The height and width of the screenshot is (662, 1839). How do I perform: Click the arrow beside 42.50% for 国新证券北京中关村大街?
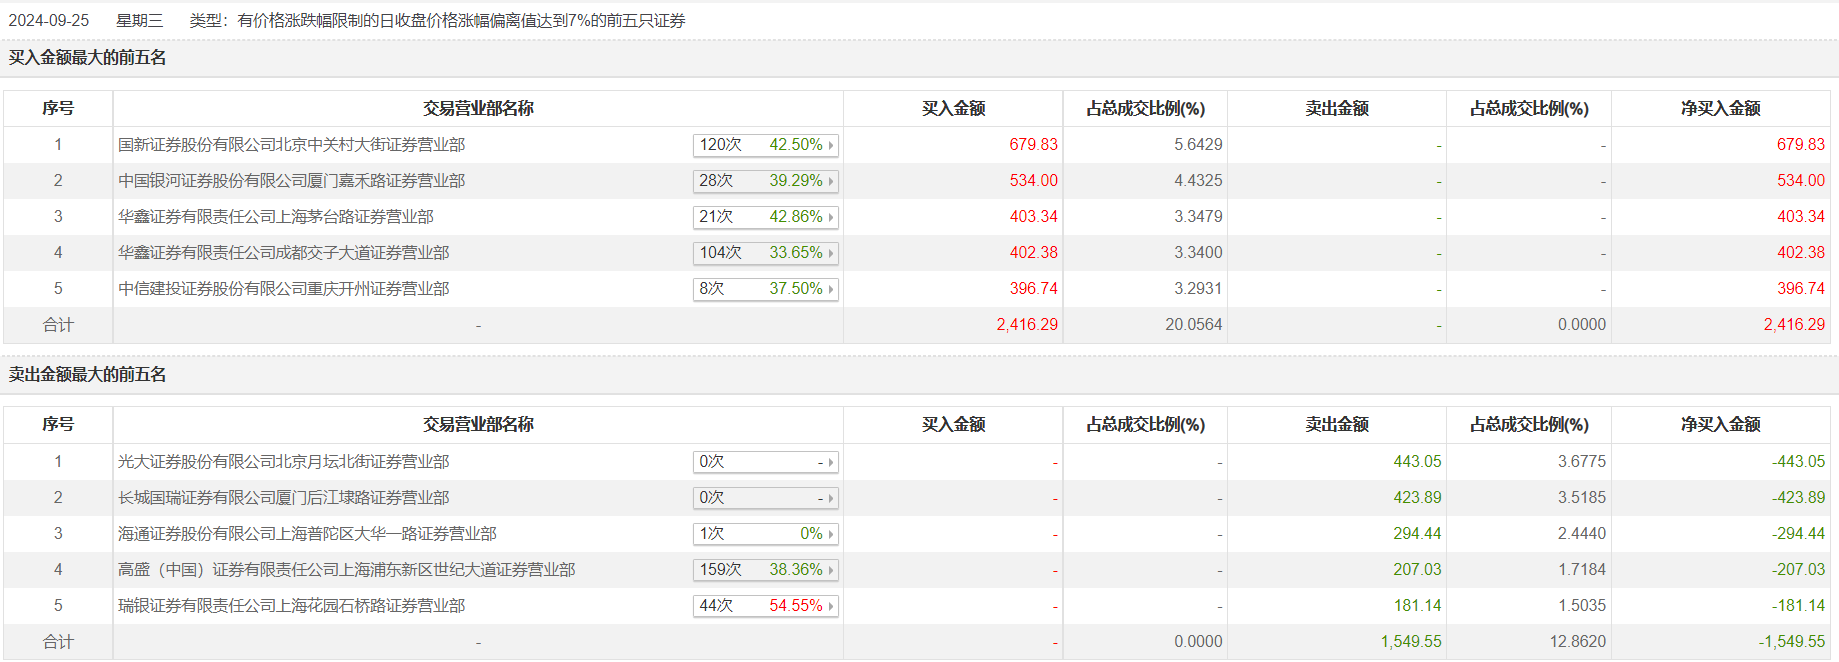[830, 145]
